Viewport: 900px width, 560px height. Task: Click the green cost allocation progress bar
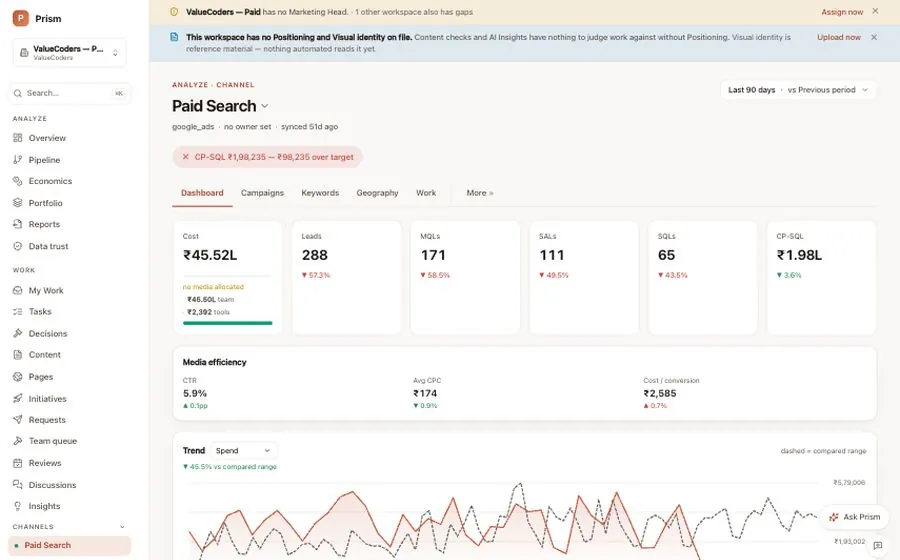click(227, 323)
